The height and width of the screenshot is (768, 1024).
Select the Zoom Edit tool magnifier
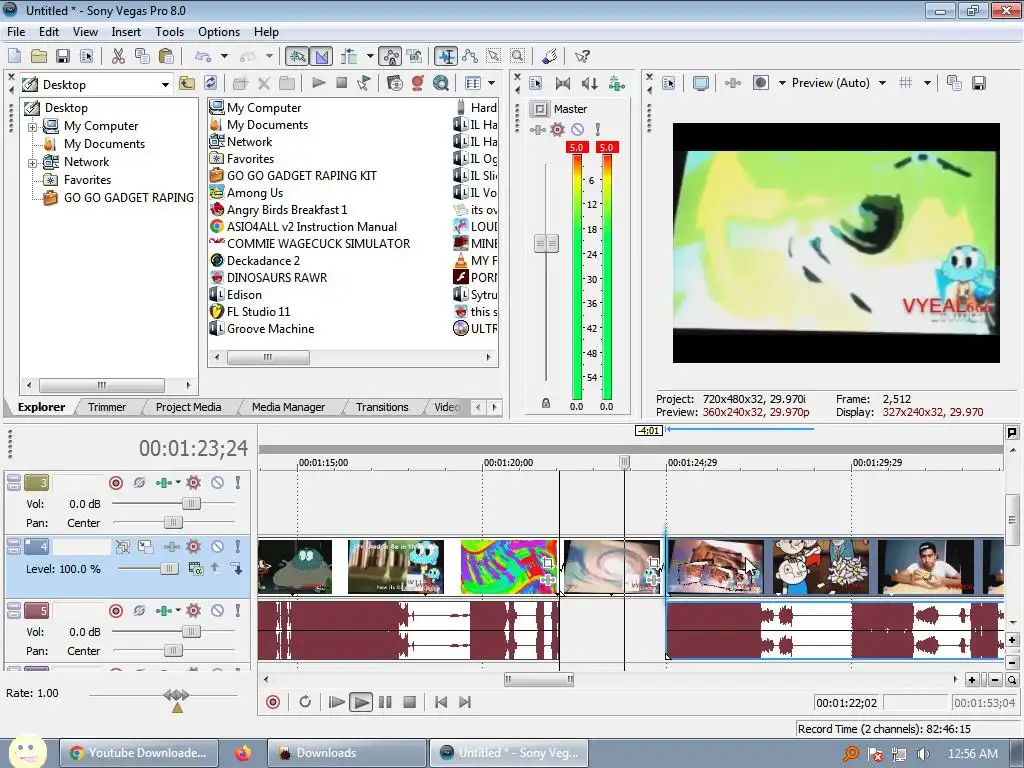(517, 56)
